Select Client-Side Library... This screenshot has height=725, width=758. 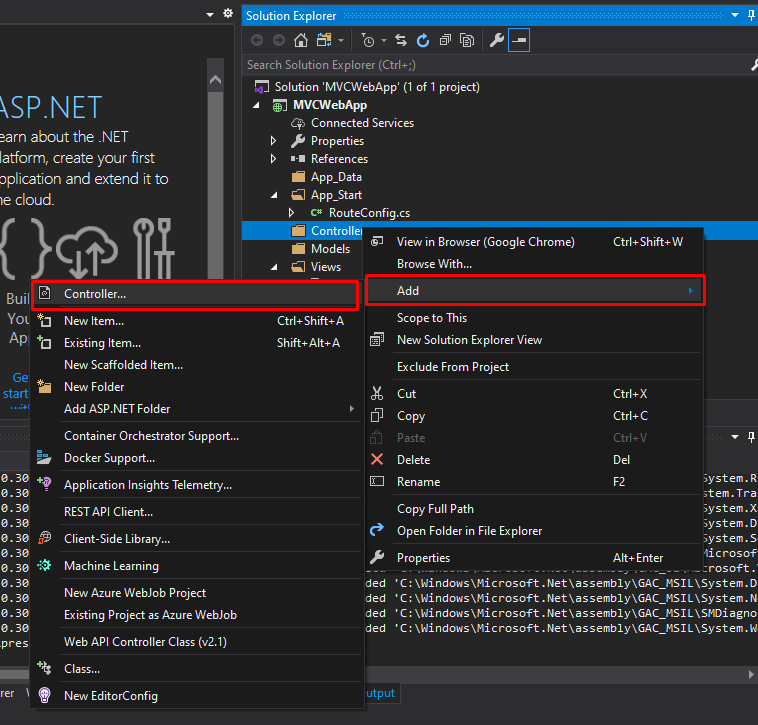[x=196, y=539]
